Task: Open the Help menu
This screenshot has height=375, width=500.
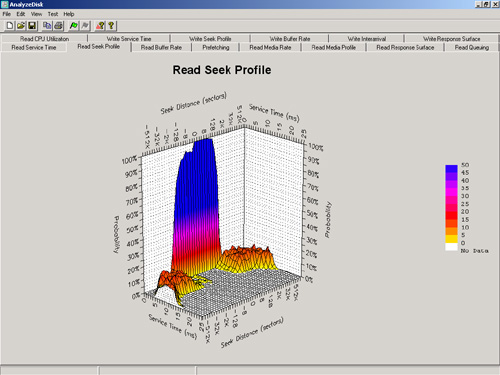Action: [x=69, y=14]
